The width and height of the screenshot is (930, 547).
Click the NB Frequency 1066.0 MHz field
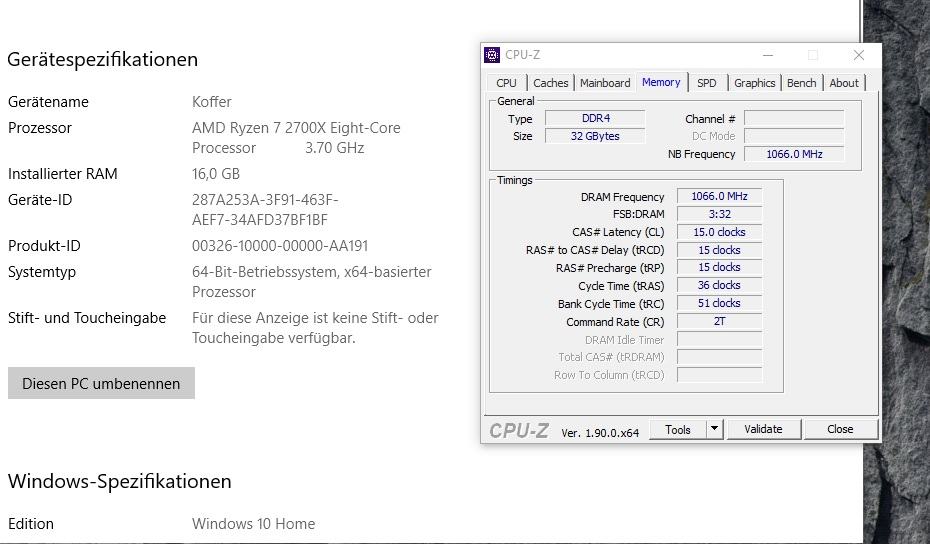click(x=794, y=154)
